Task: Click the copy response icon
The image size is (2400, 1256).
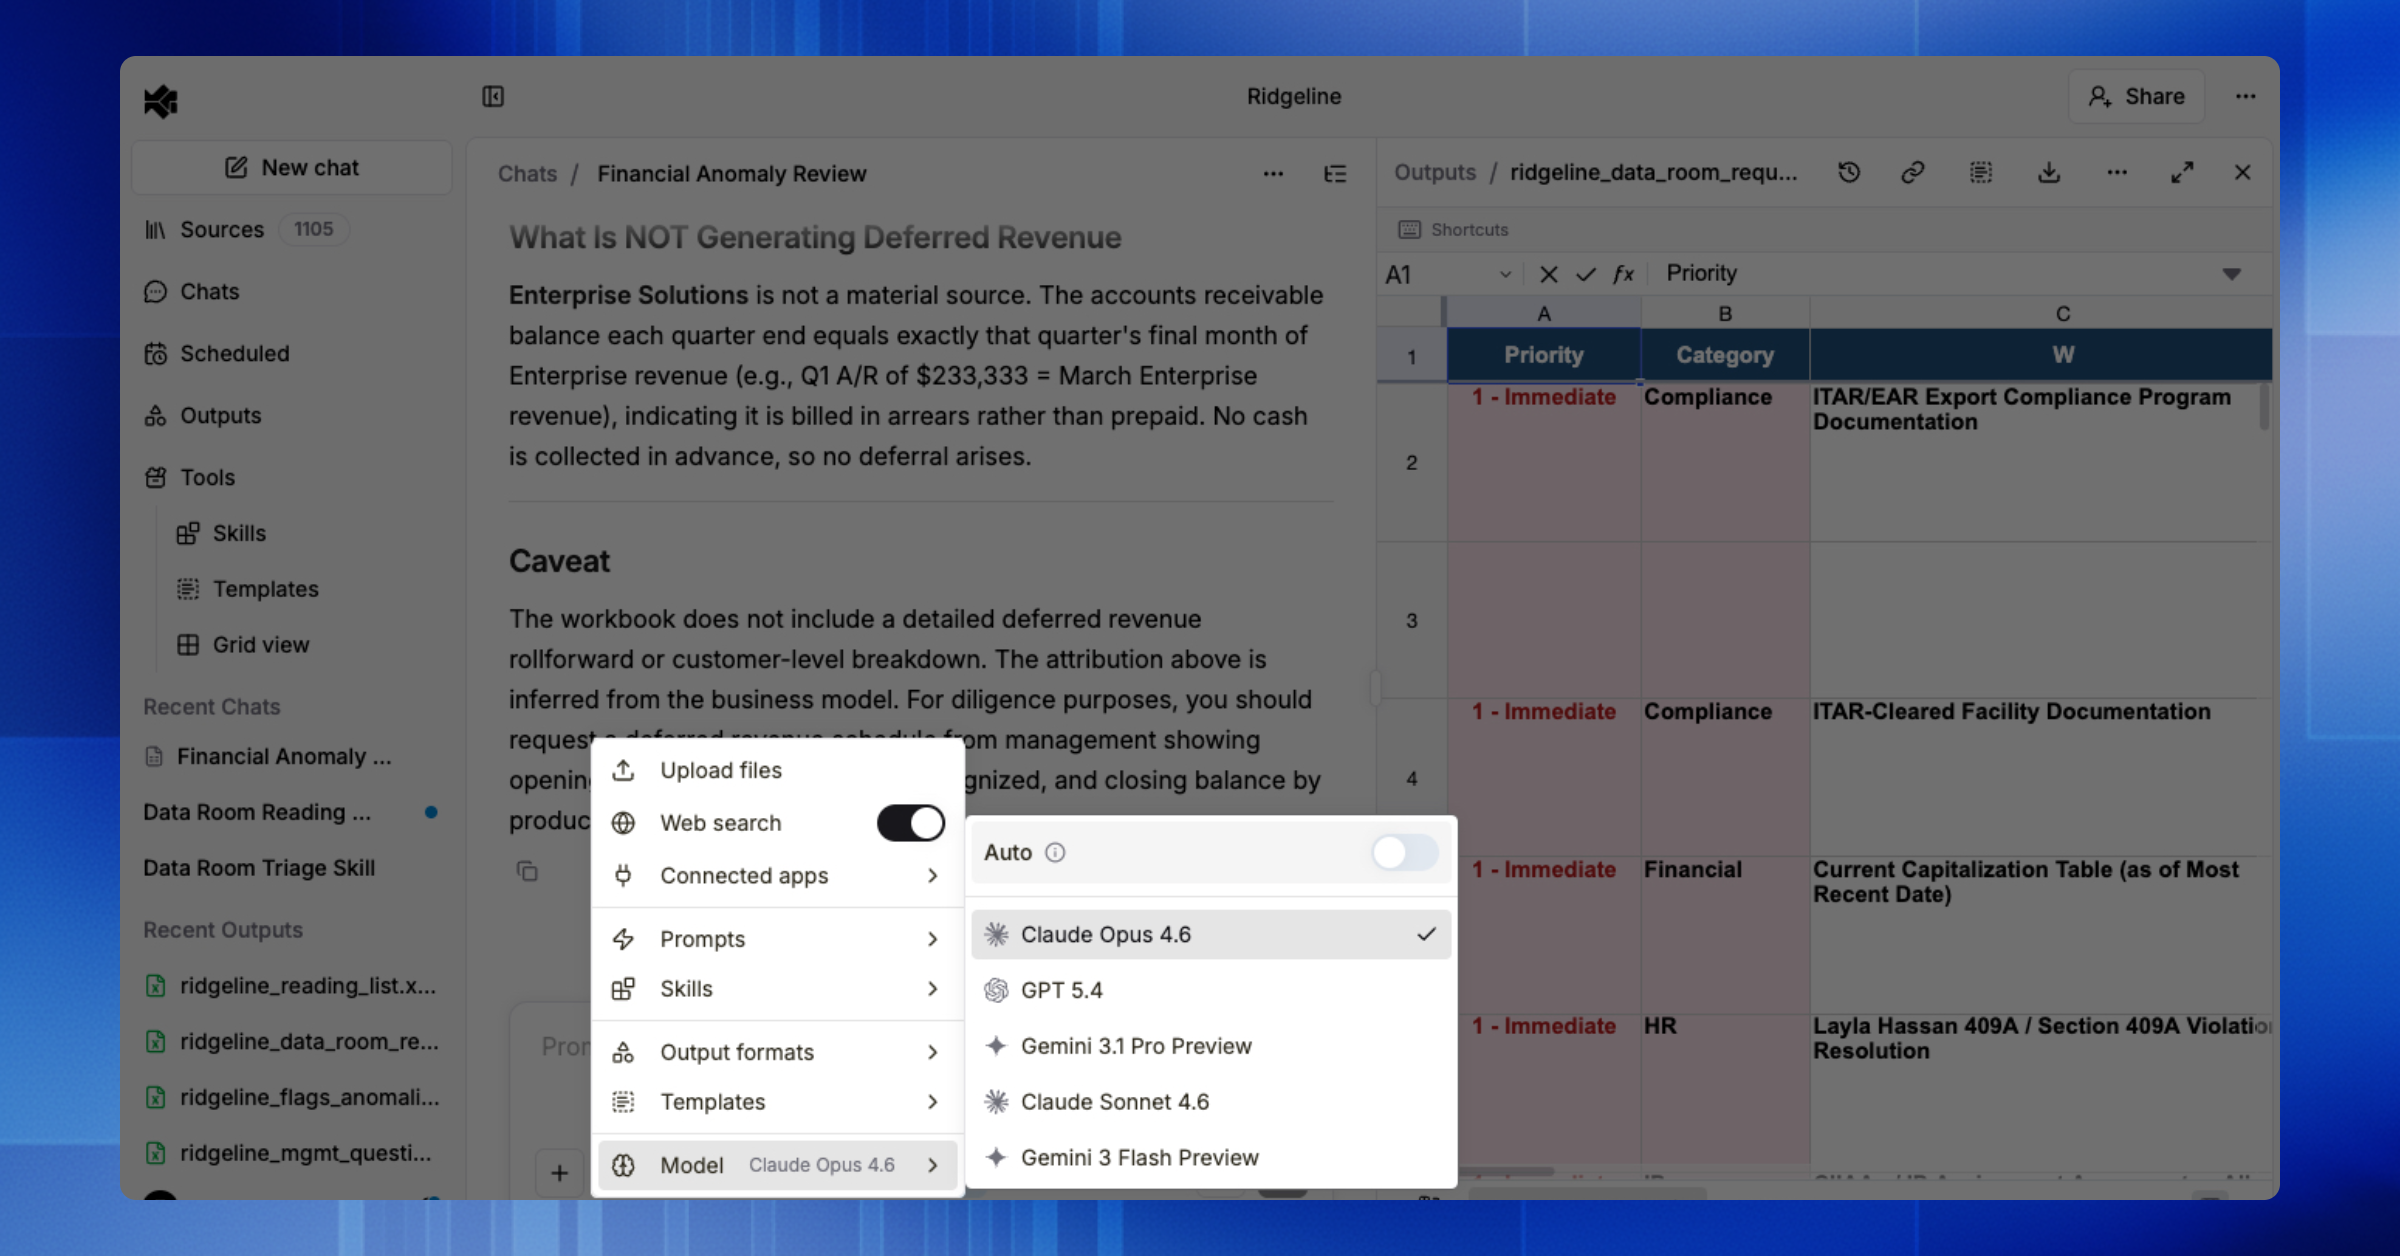Action: [527, 871]
